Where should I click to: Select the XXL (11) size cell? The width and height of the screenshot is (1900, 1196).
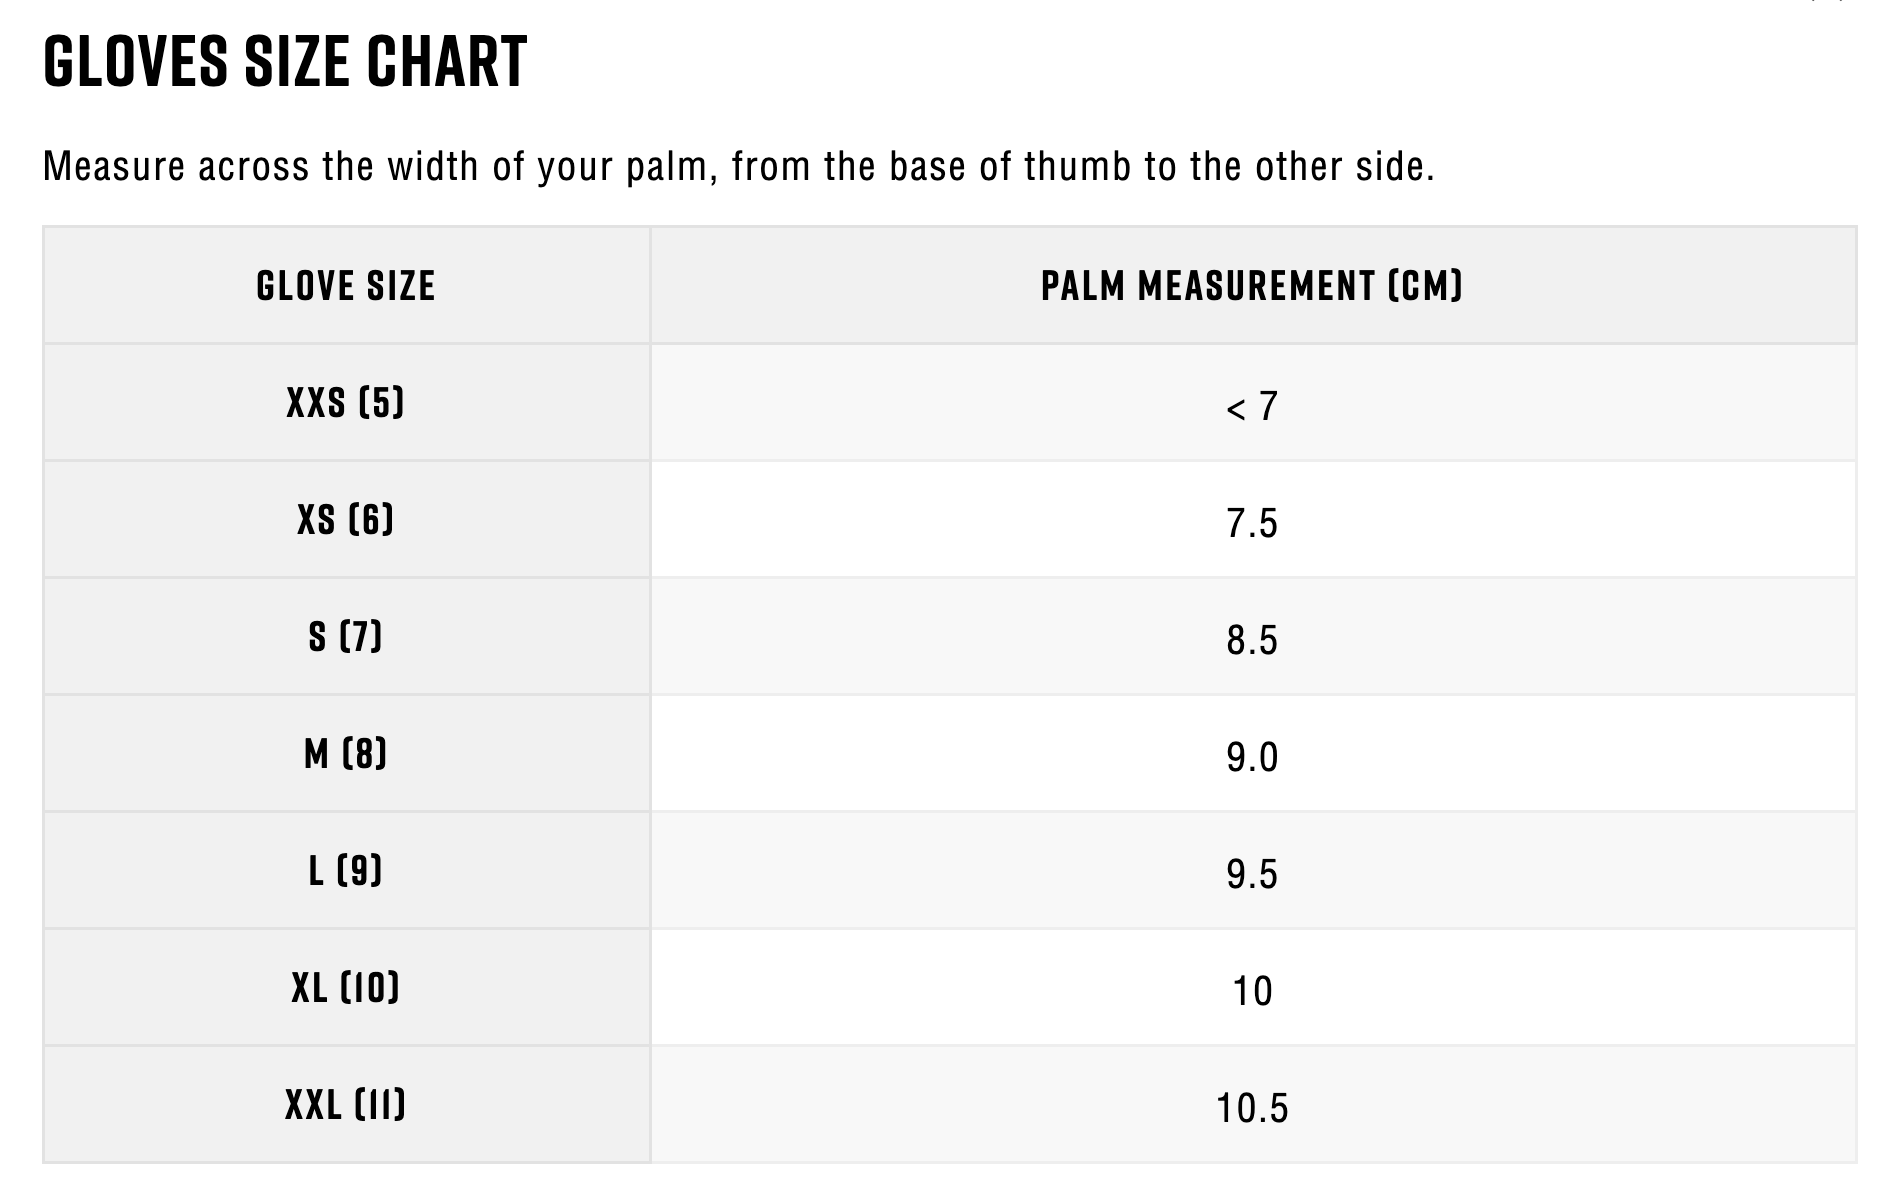point(346,1105)
